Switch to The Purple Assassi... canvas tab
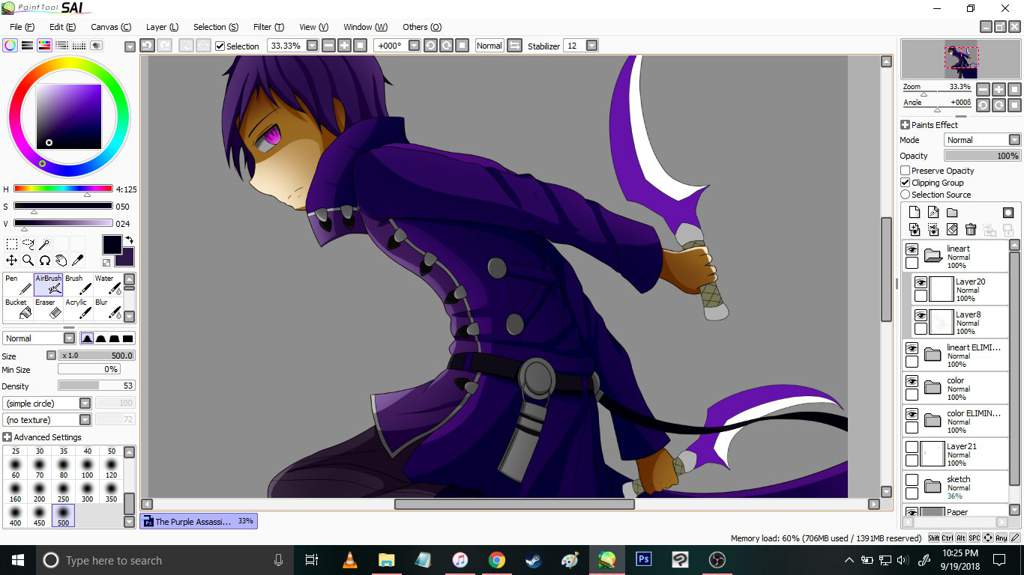The height and width of the screenshot is (575, 1024). (x=199, y=521)
